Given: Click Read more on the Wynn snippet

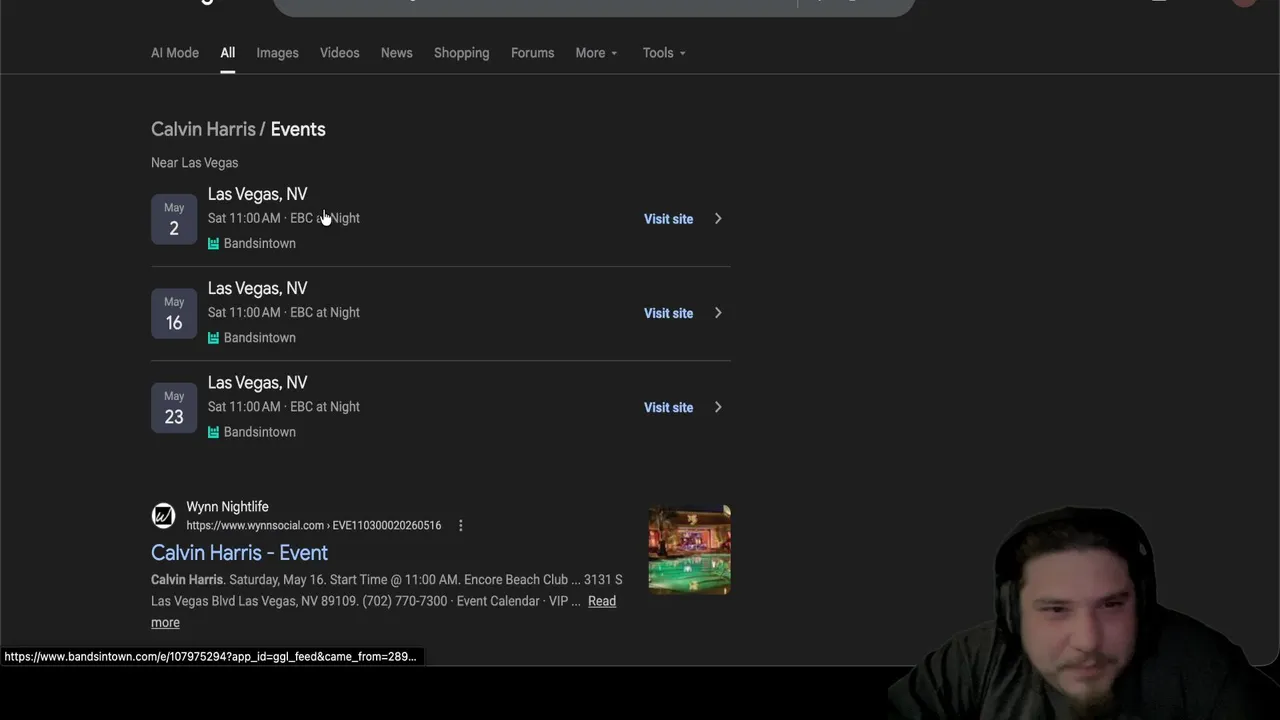Looking at the screenshot, I should click(x=601, y=601).
